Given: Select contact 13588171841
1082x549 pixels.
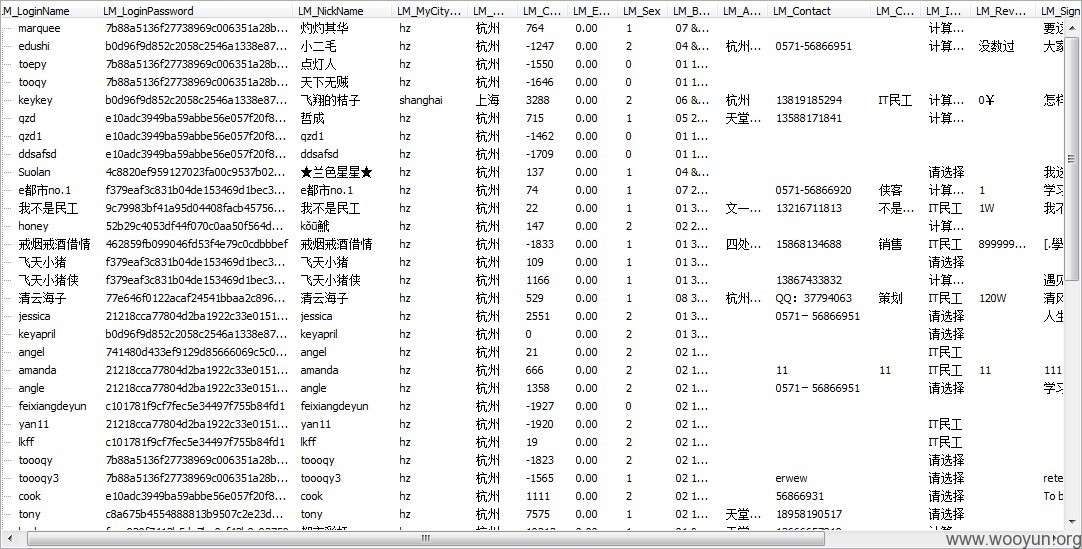Looking at the screenshot, I should (x=809, y=118).
